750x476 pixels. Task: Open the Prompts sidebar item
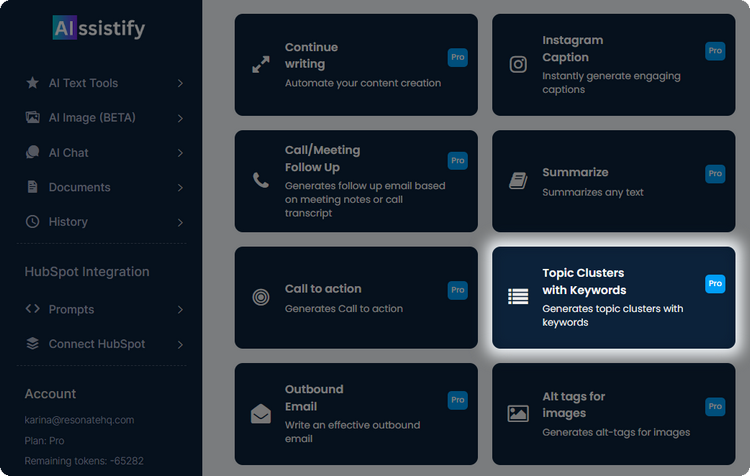tap(71, 310)
